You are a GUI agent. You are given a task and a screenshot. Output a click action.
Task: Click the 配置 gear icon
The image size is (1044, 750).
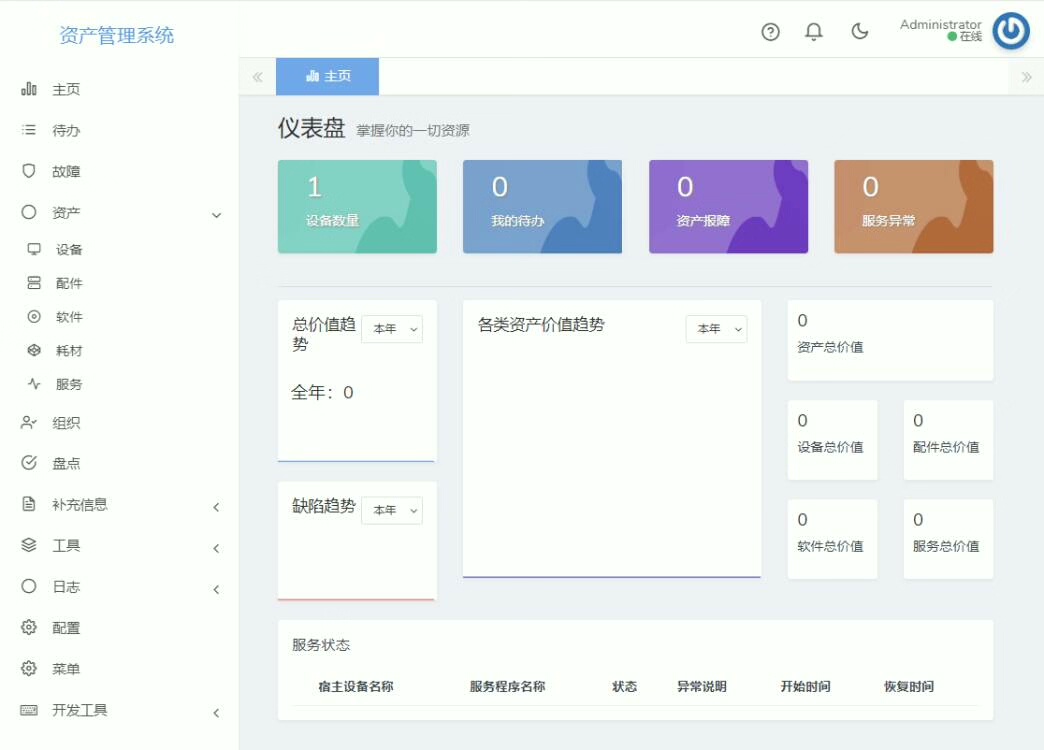coord(29,628)
